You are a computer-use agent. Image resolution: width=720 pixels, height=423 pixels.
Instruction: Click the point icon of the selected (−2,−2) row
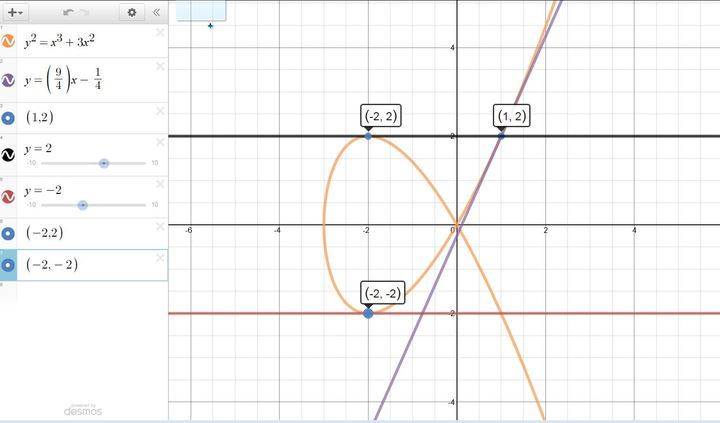(x=8, y=265)
